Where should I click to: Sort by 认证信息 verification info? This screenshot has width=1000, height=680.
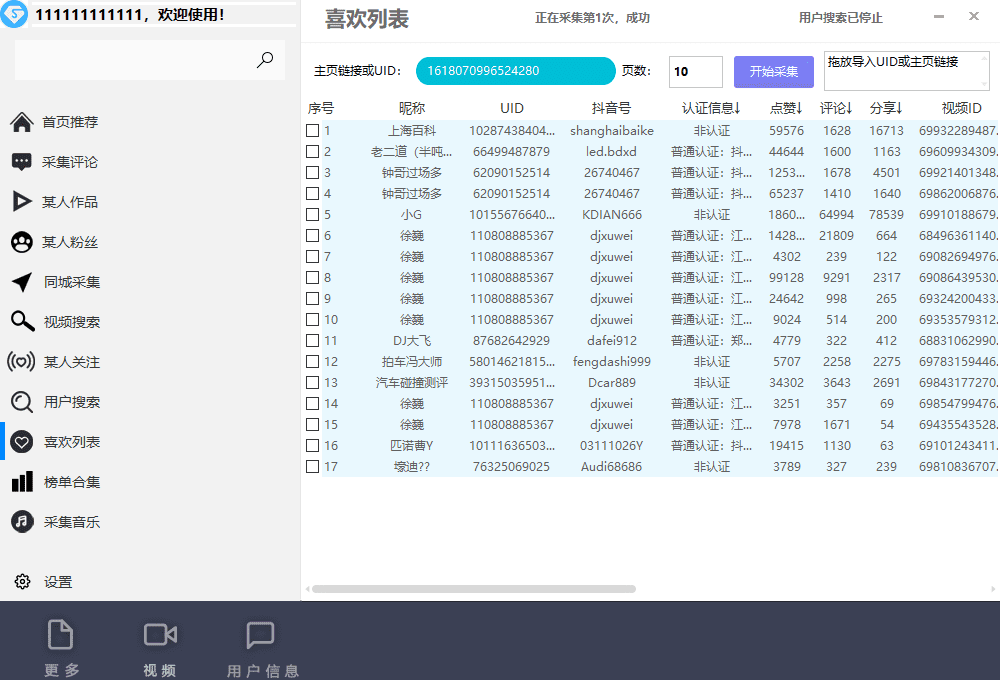[x=711, y=108]
